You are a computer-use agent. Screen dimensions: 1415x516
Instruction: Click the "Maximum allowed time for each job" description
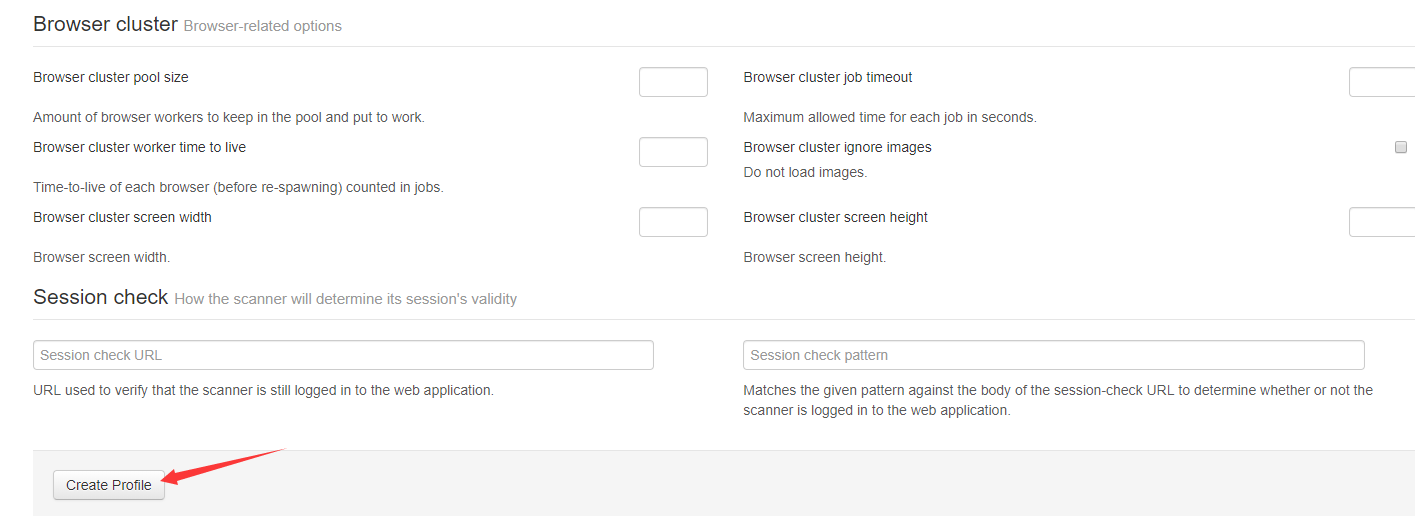pos(890,117)
